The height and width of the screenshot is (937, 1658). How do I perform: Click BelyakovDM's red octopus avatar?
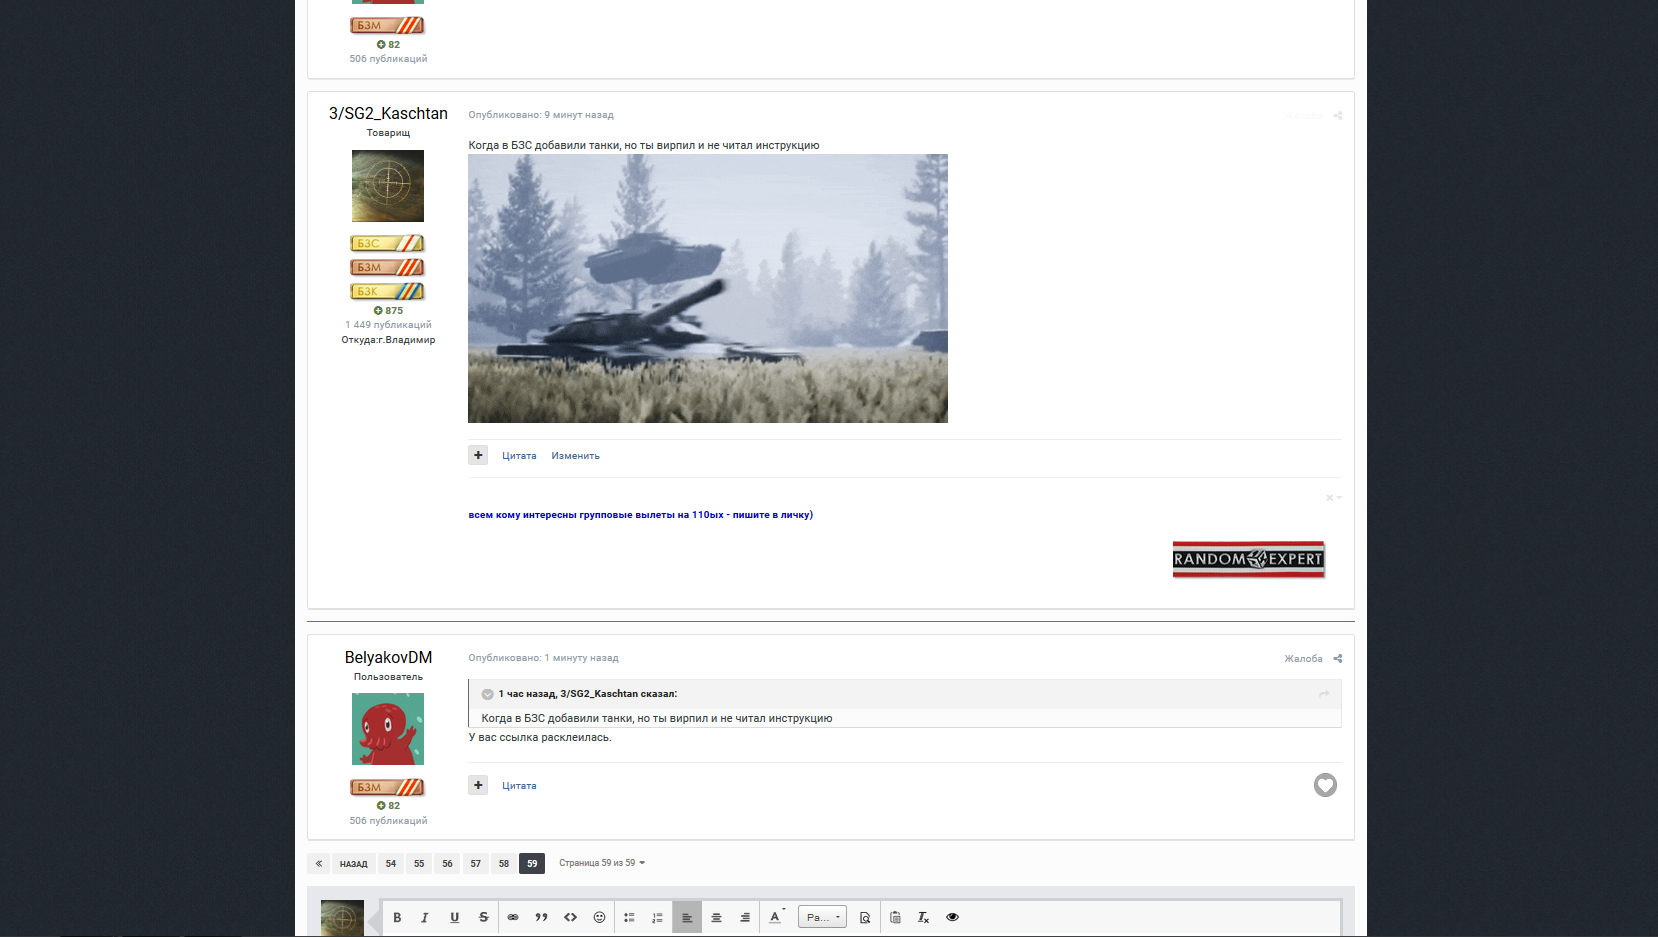[388, 729]
